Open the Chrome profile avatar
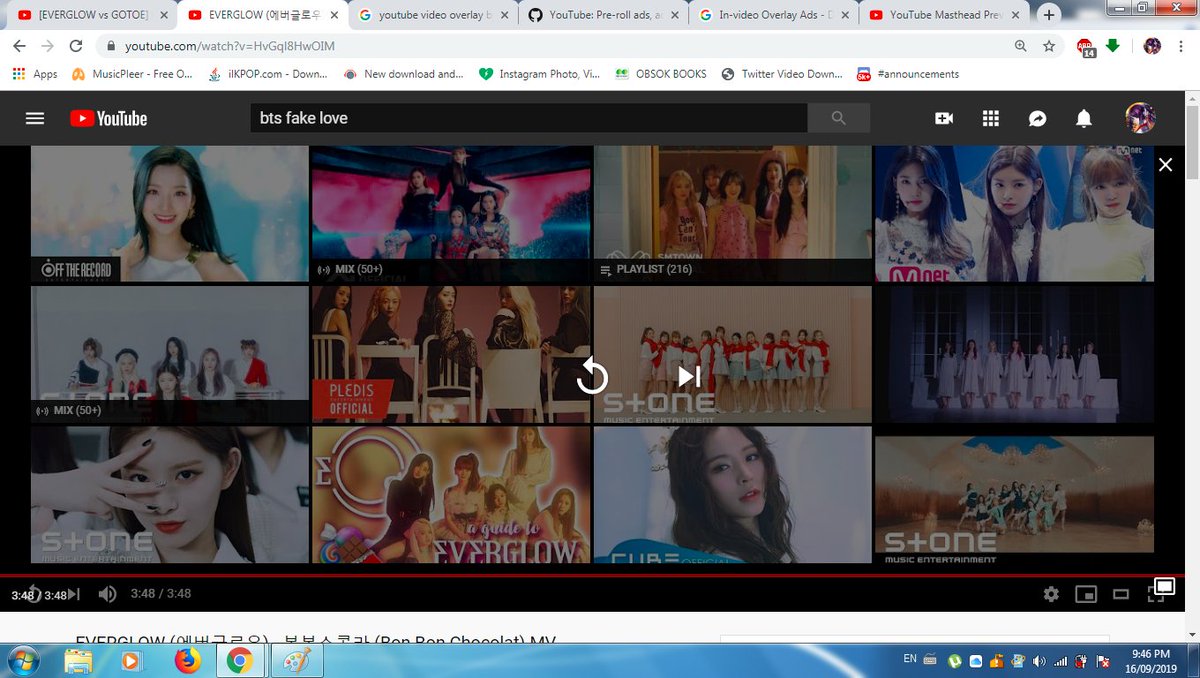This screenshot has height=678, width=1200. [x=1152, y=46]
